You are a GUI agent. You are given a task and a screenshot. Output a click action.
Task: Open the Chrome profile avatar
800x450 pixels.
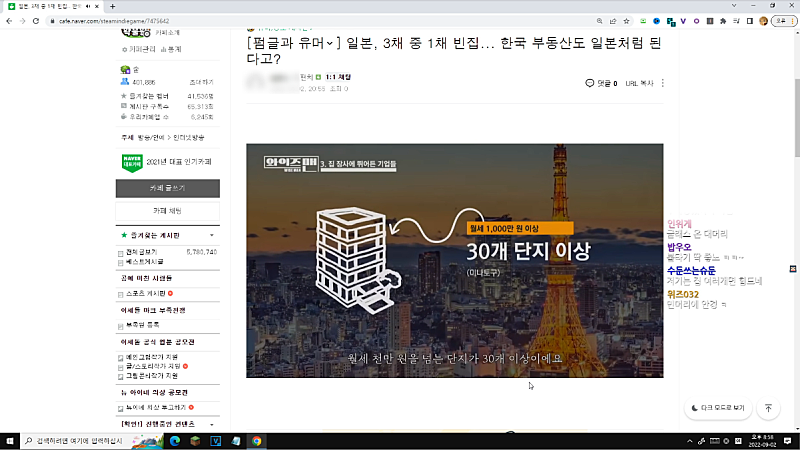tap(763, 21)
